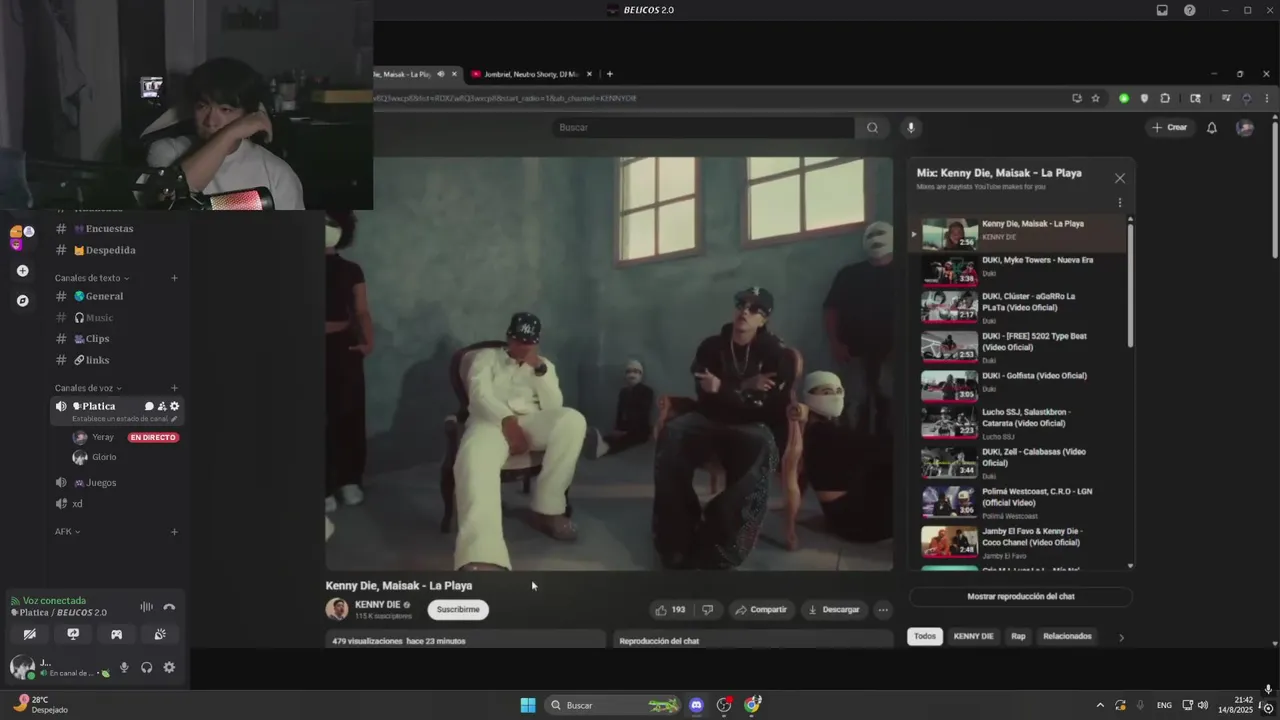The height and width of the screenshot is (720, 1280).
Task: Toggle Discord camera on
Action: click(x=29, y=634)
